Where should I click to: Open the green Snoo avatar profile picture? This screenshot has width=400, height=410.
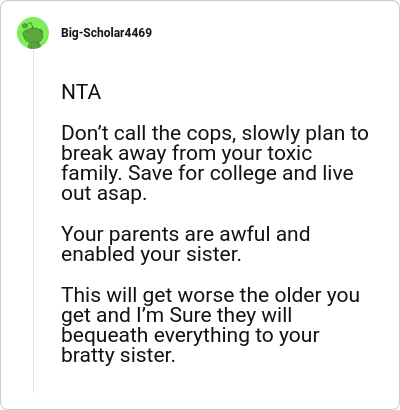tap(33, 33)
